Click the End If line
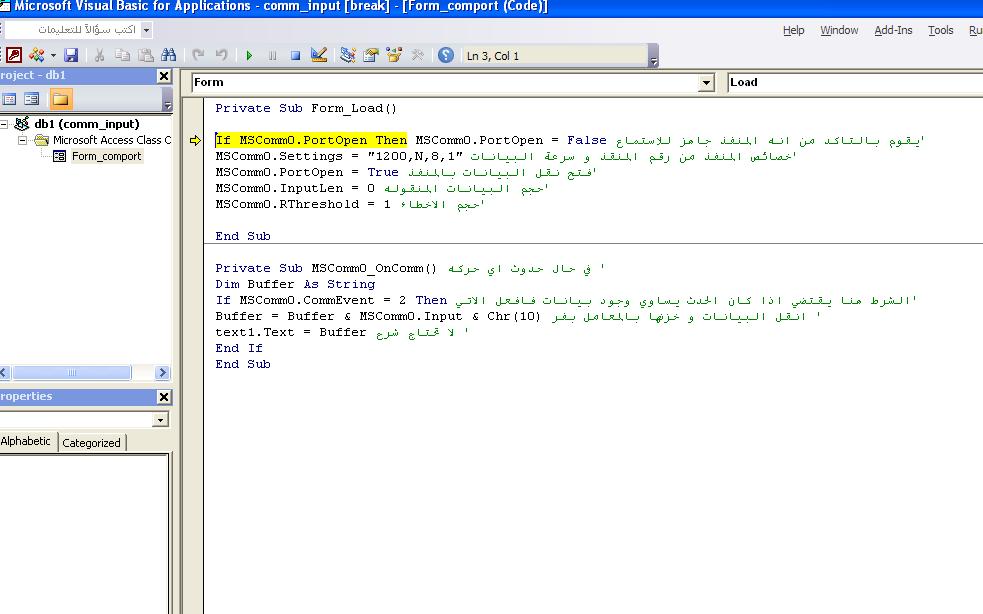The height and width of the screenshot is (614, 983). click(239, 348)
